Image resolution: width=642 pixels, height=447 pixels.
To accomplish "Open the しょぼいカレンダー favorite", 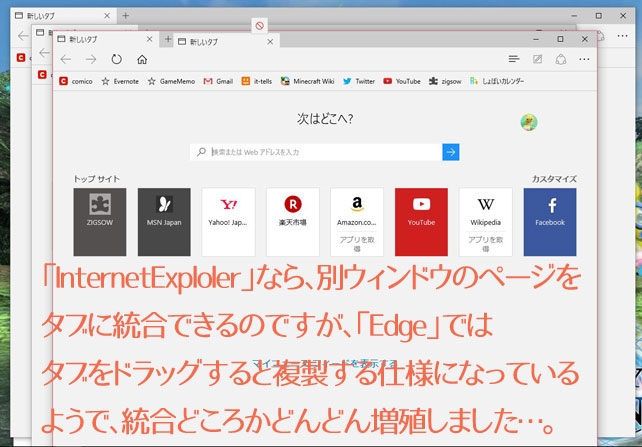I will (497, 81).
